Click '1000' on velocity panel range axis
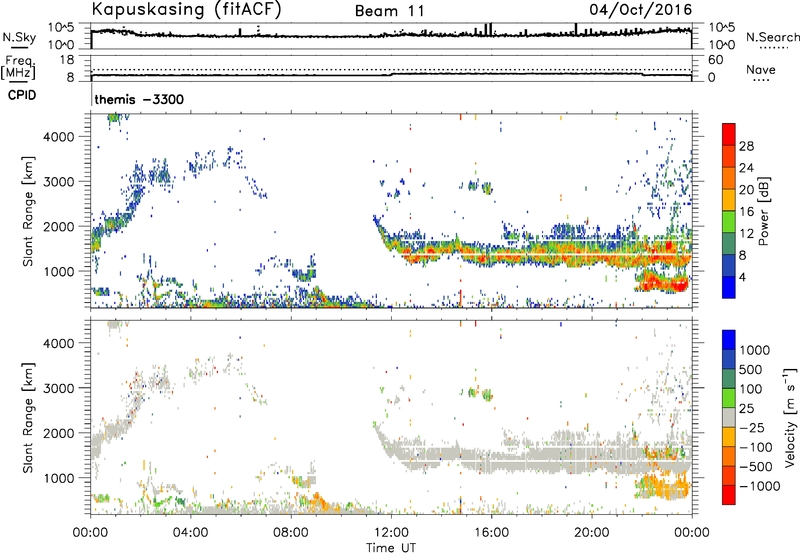This screenshot has width=800, height=554. tap(59, 478)
